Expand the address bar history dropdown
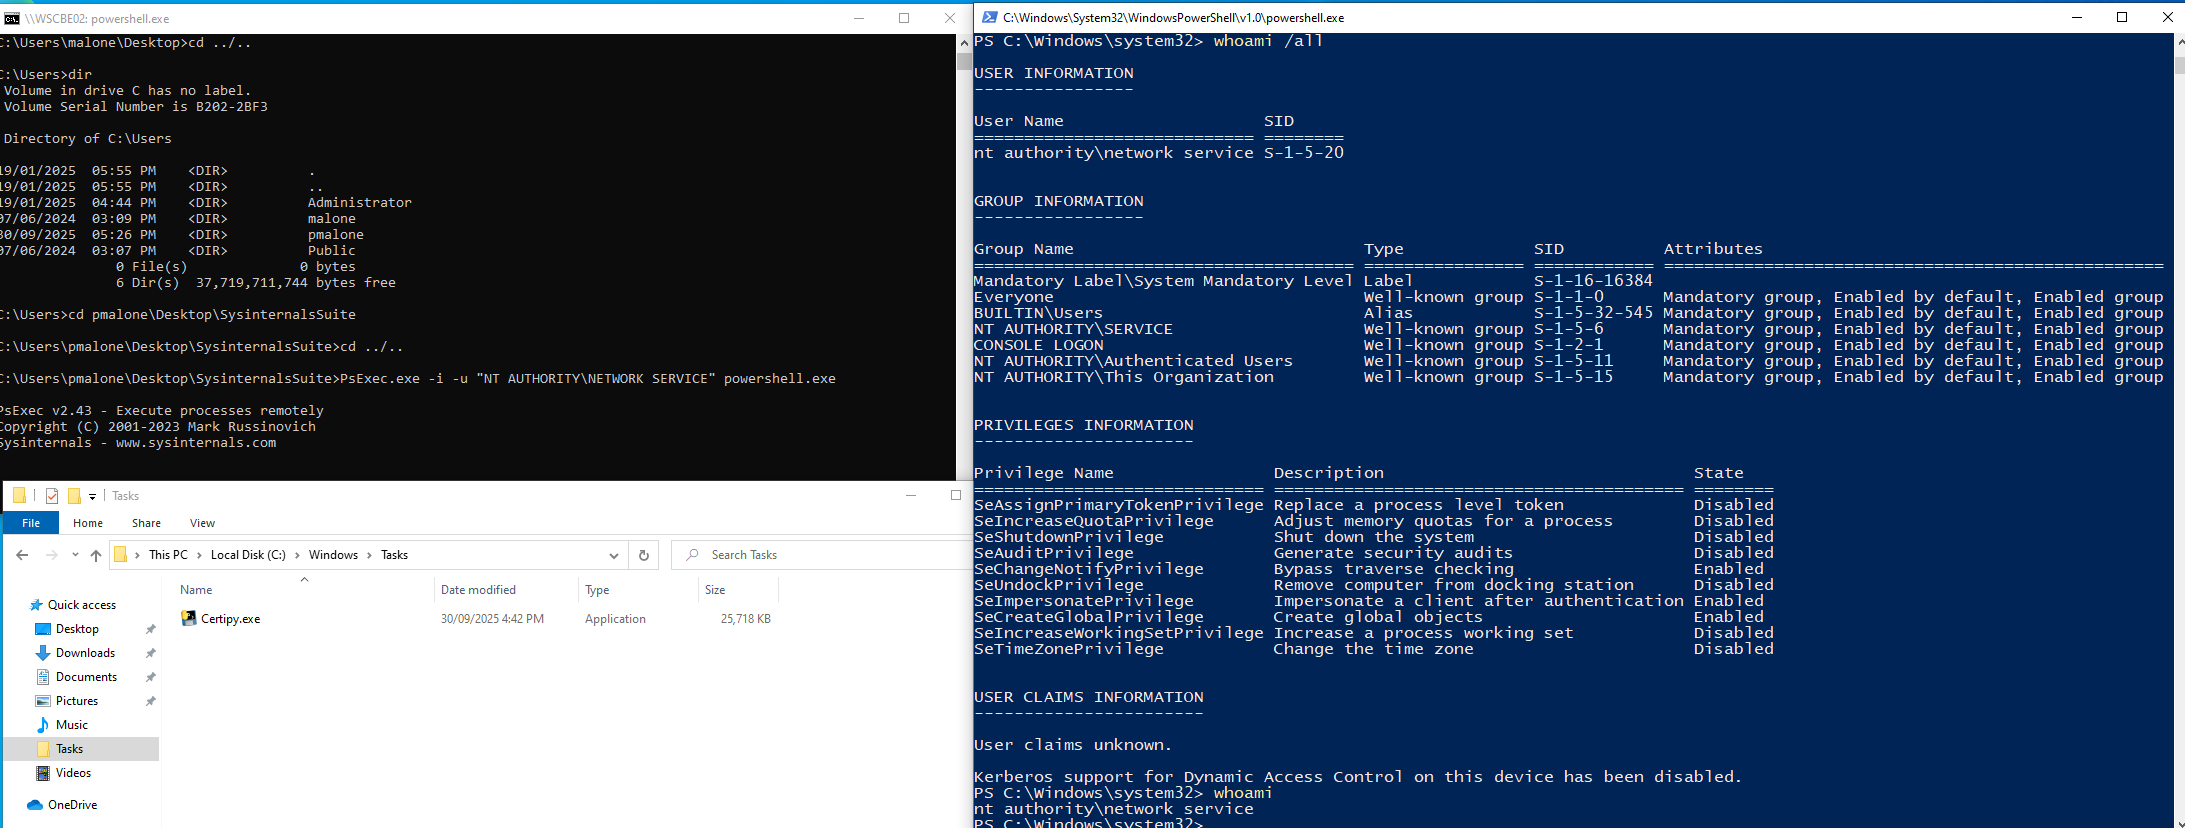The width and height of the screenshot is (2185, 828). (614, 555)
